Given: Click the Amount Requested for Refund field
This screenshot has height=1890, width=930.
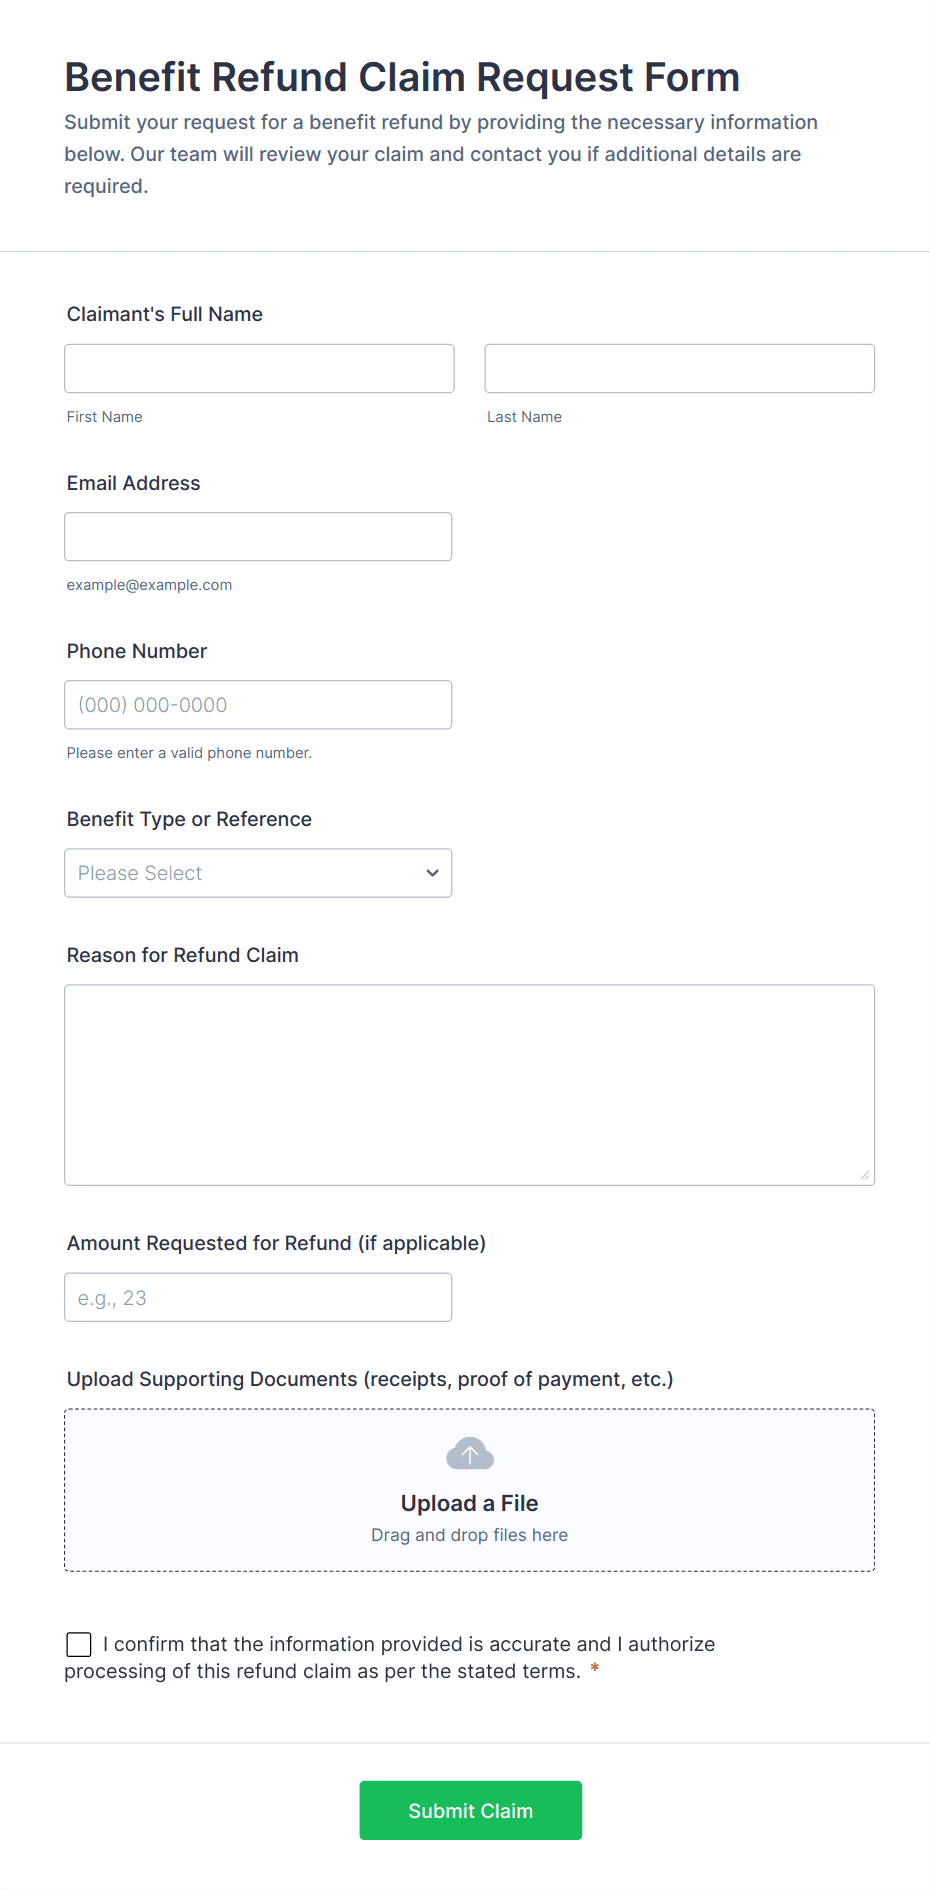Looking at the screenshot, I should pyautogui.click(x=258, y=1297).
